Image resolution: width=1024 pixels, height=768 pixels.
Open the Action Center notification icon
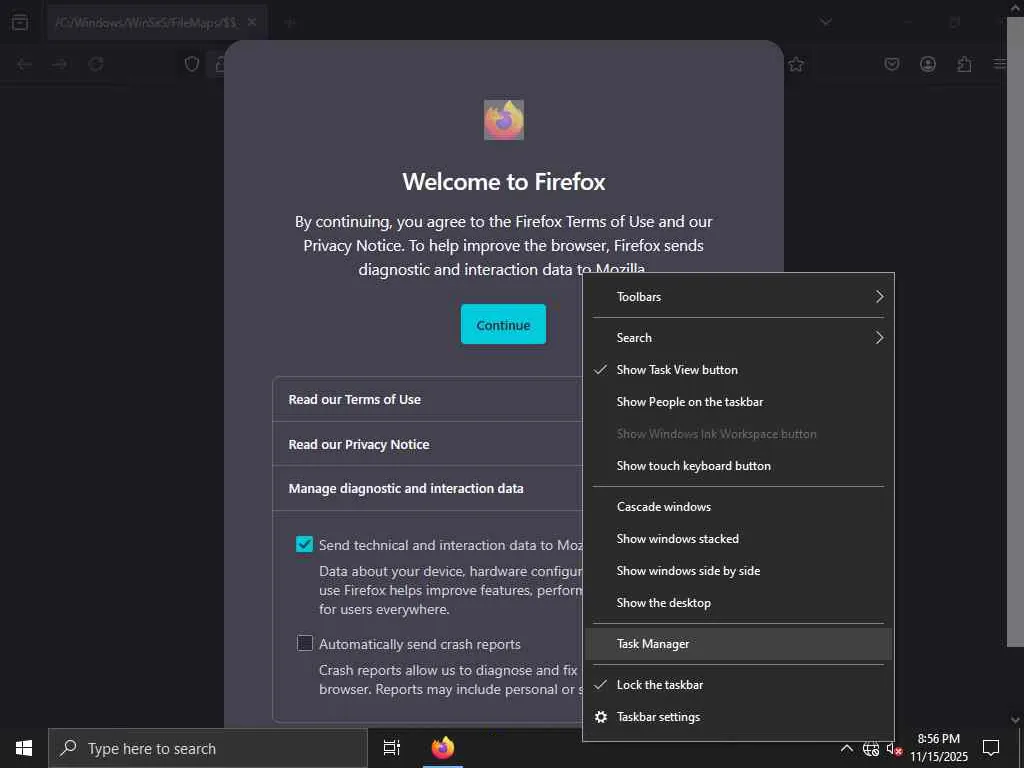(x=991, y=747)
